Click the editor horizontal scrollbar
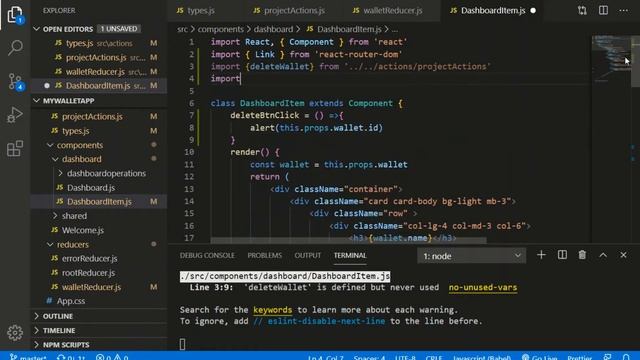Screen dimensions: 640x360 pyautogui.click(x=349, y=240)
